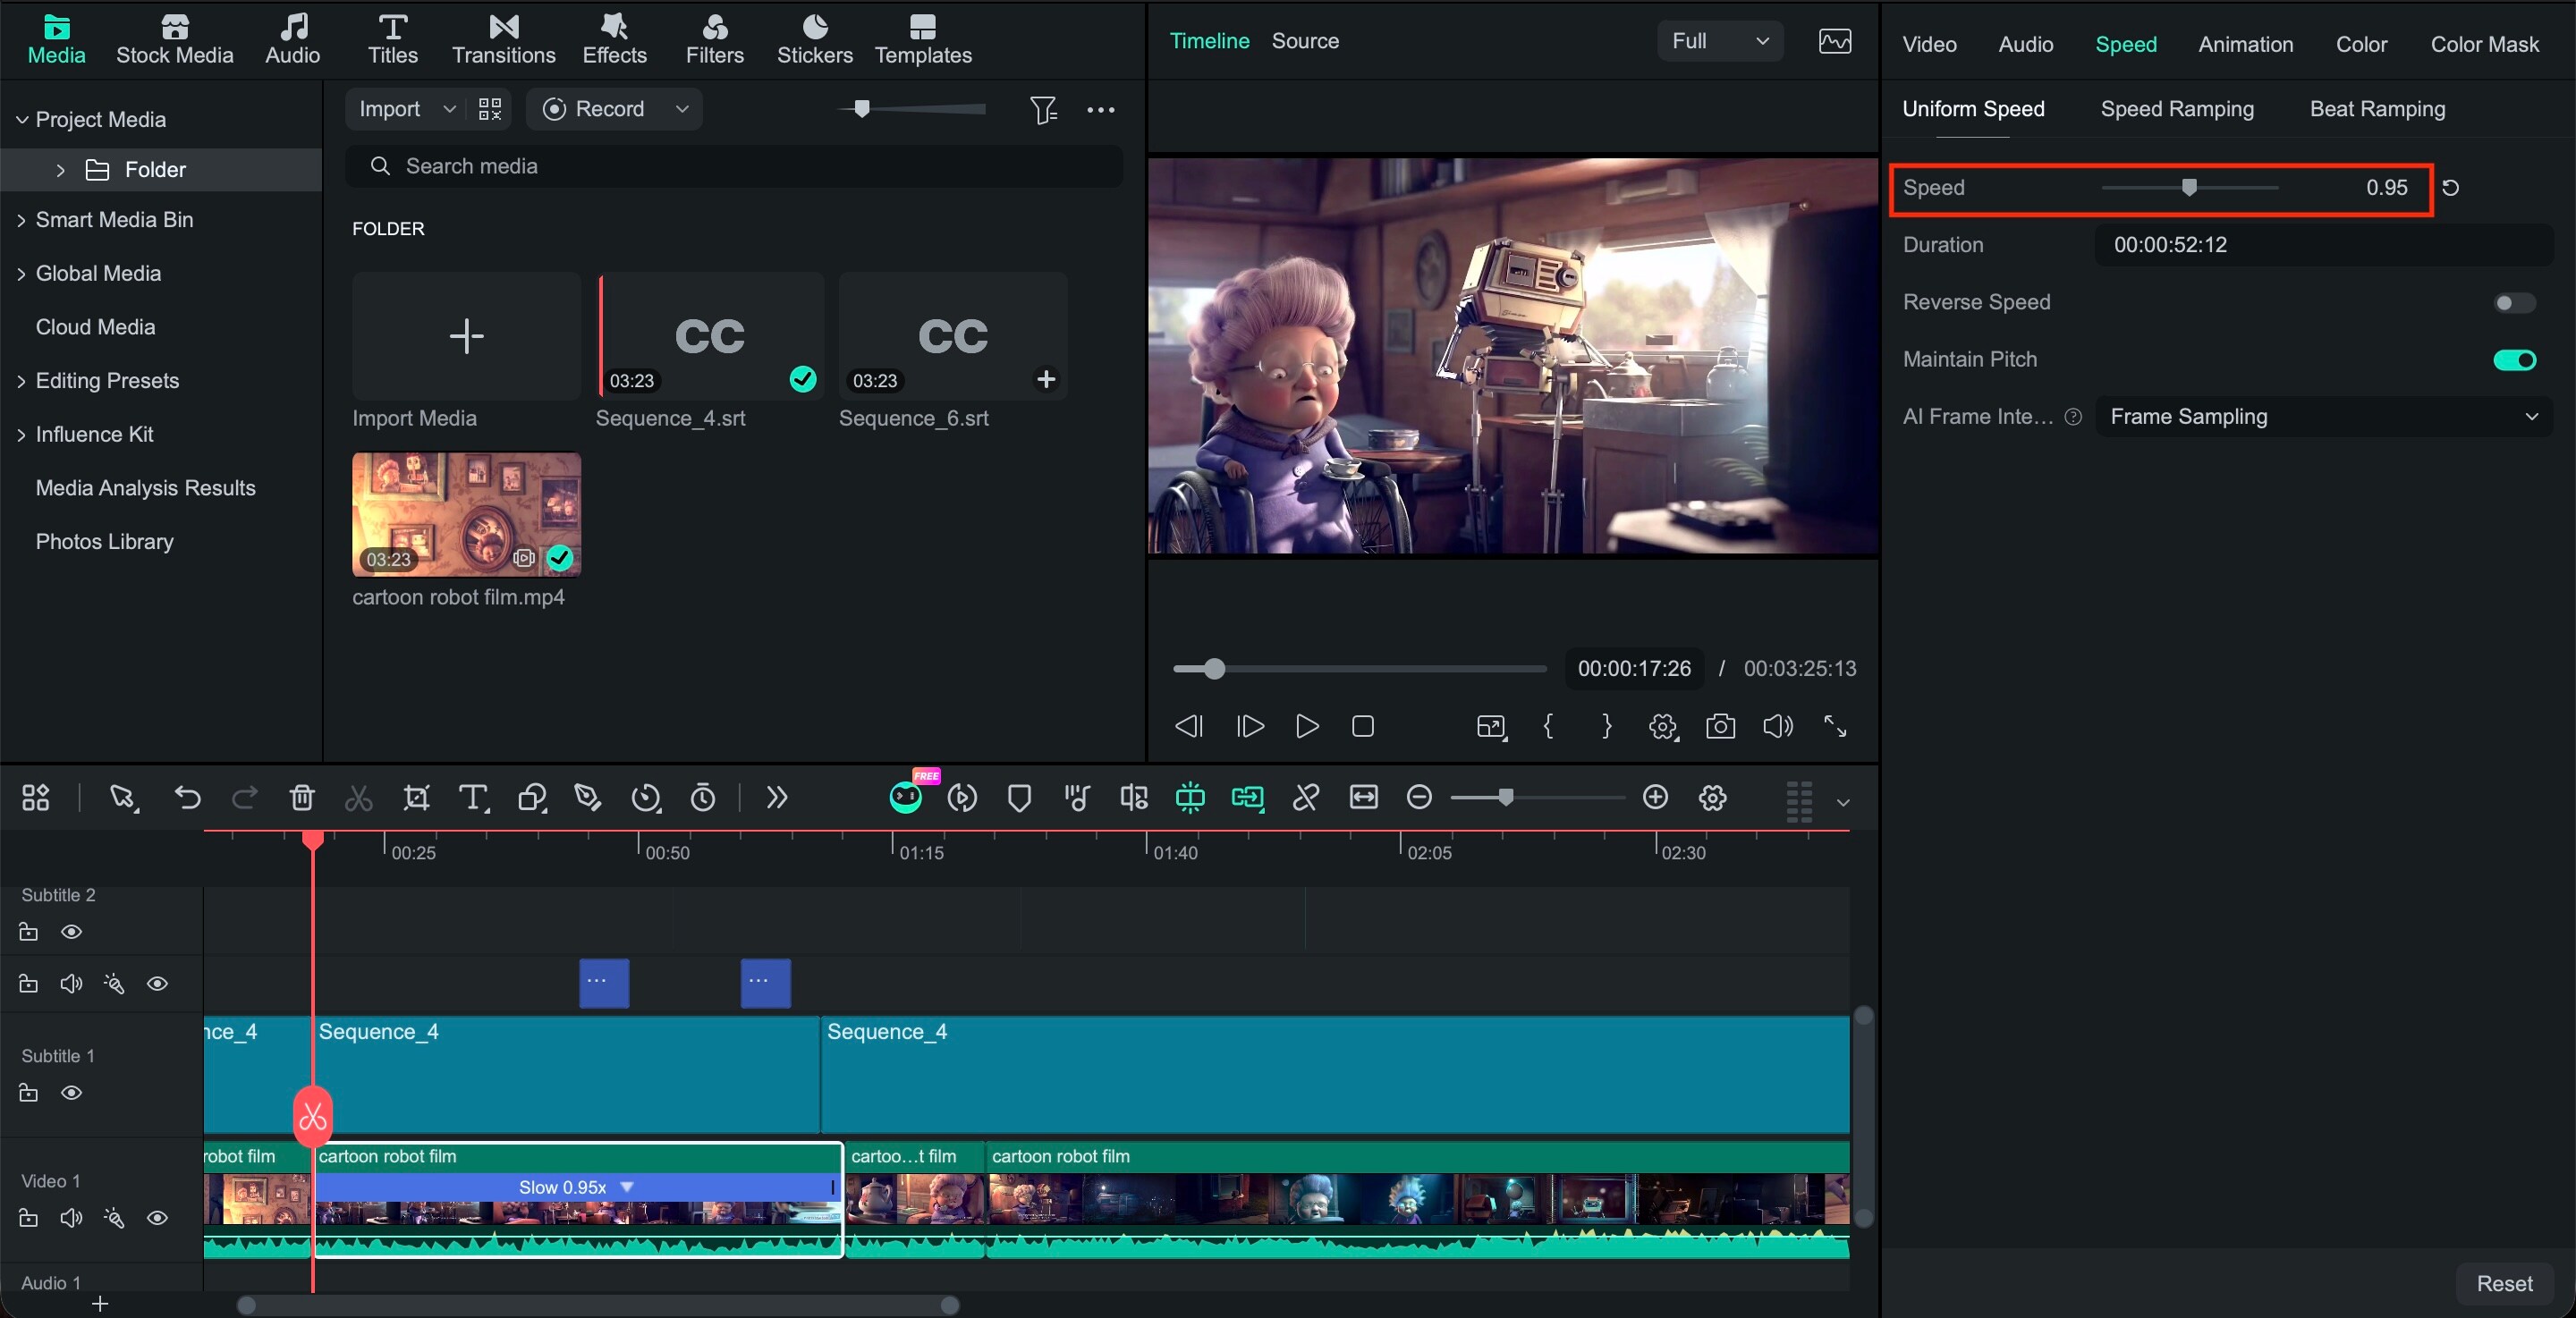Select the Text tool in timeline toolbar
Image resolution: width=2576 pixels, height=1318 pixels.
point(473,797)
